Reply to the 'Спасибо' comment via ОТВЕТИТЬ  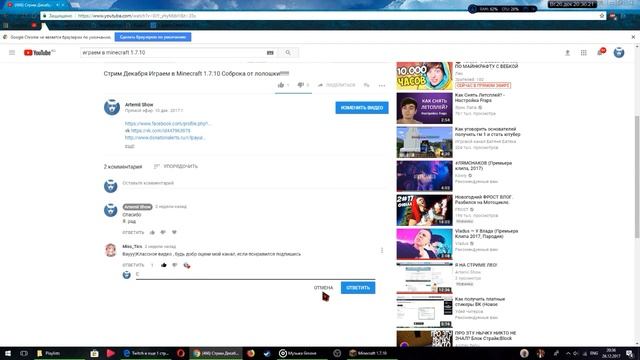tap(133, 232)
